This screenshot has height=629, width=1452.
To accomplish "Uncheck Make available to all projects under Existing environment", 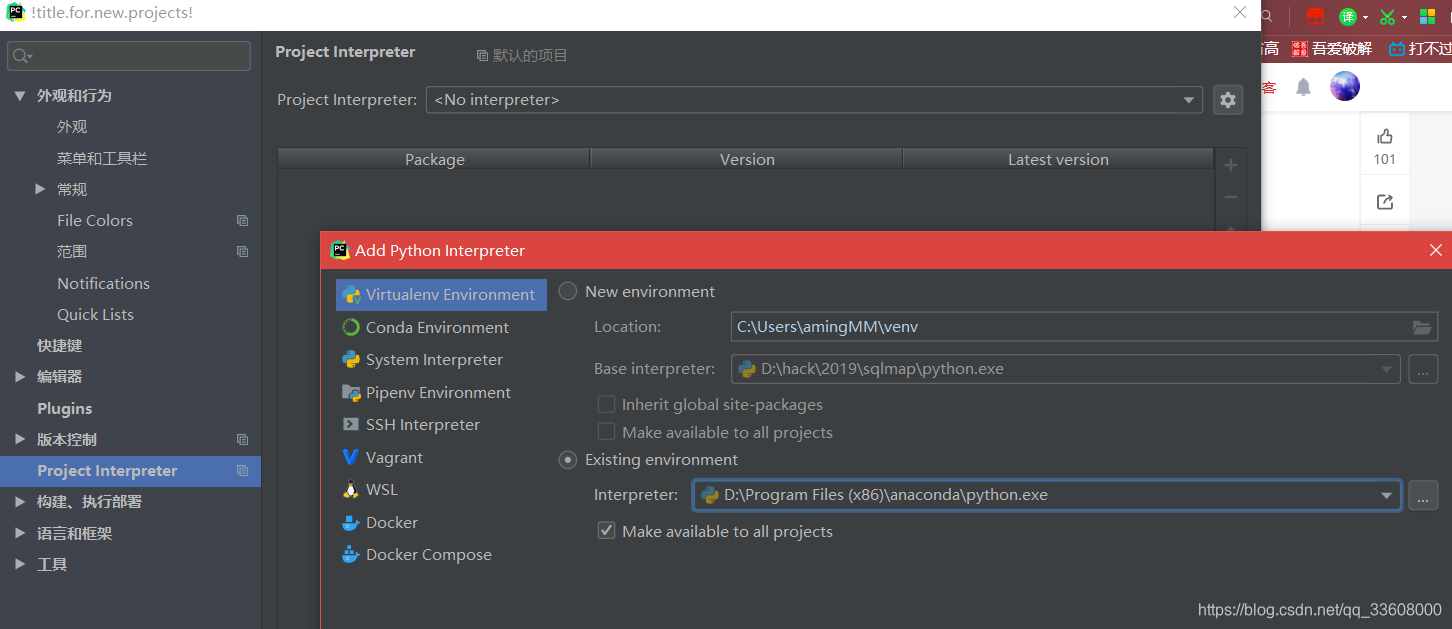I will tap(606, 531).
